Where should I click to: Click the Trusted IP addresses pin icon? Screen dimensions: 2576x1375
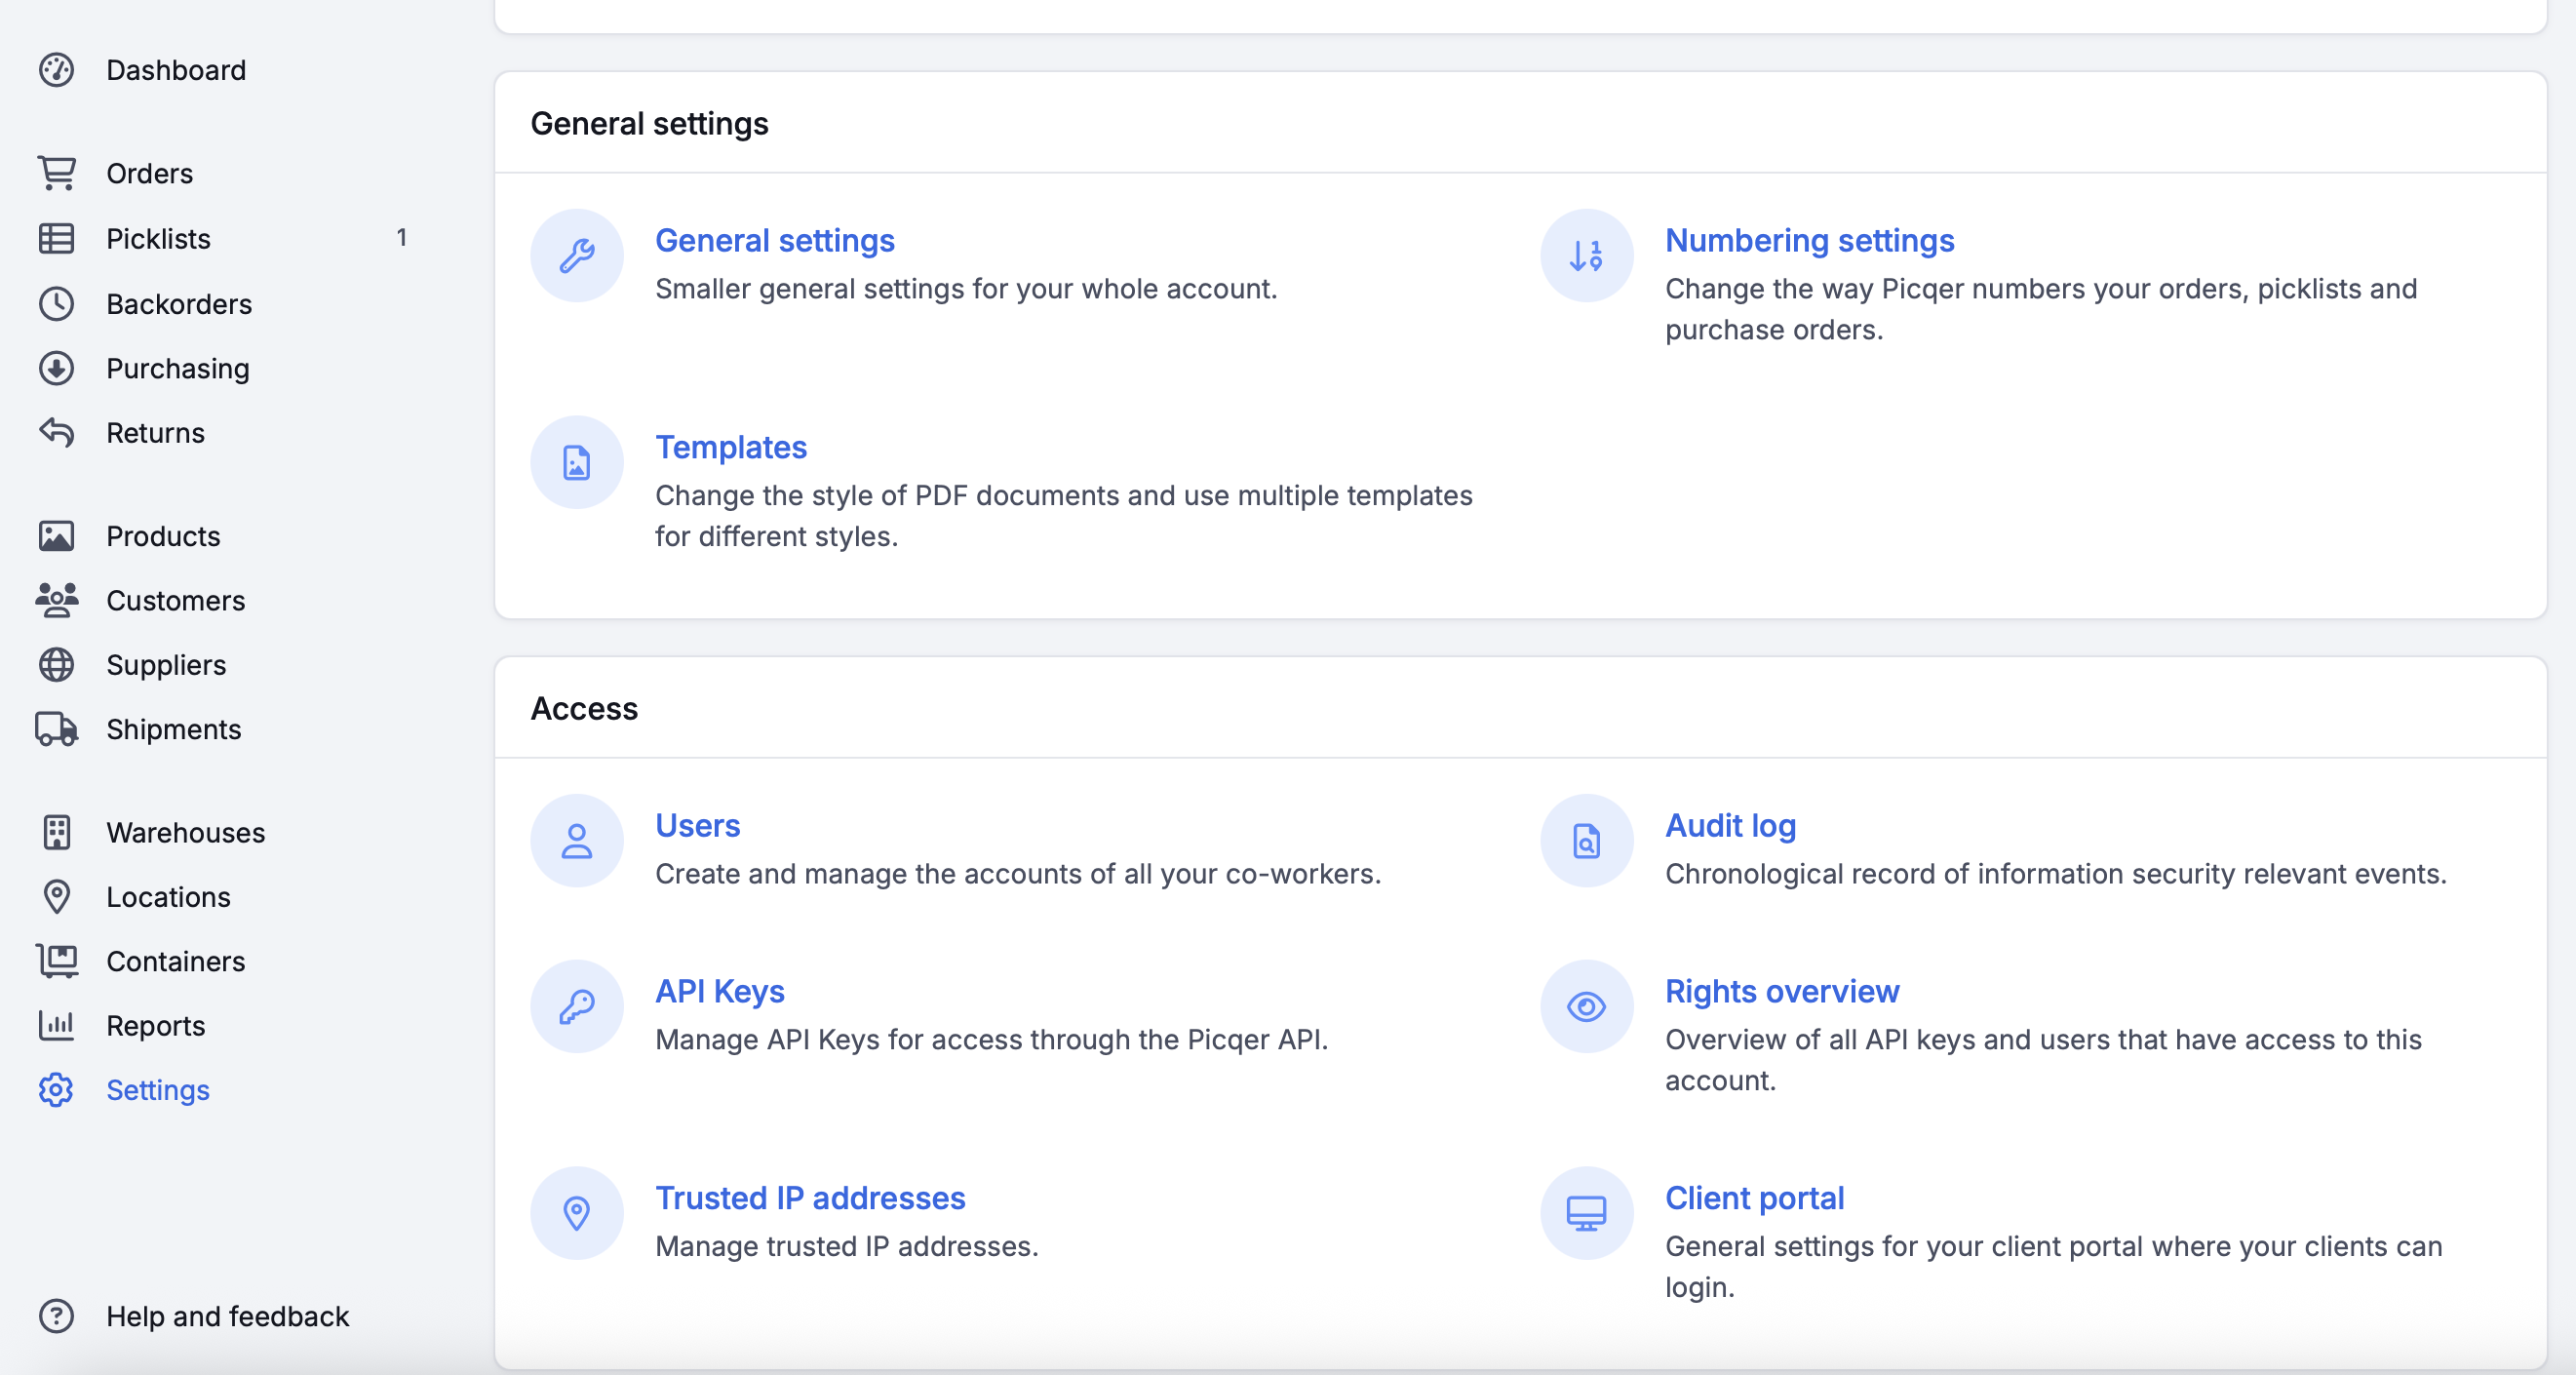[577, 1213]
